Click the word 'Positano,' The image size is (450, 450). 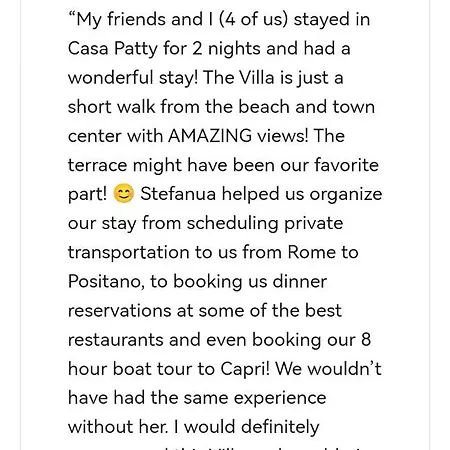click(x=106, y=282)
